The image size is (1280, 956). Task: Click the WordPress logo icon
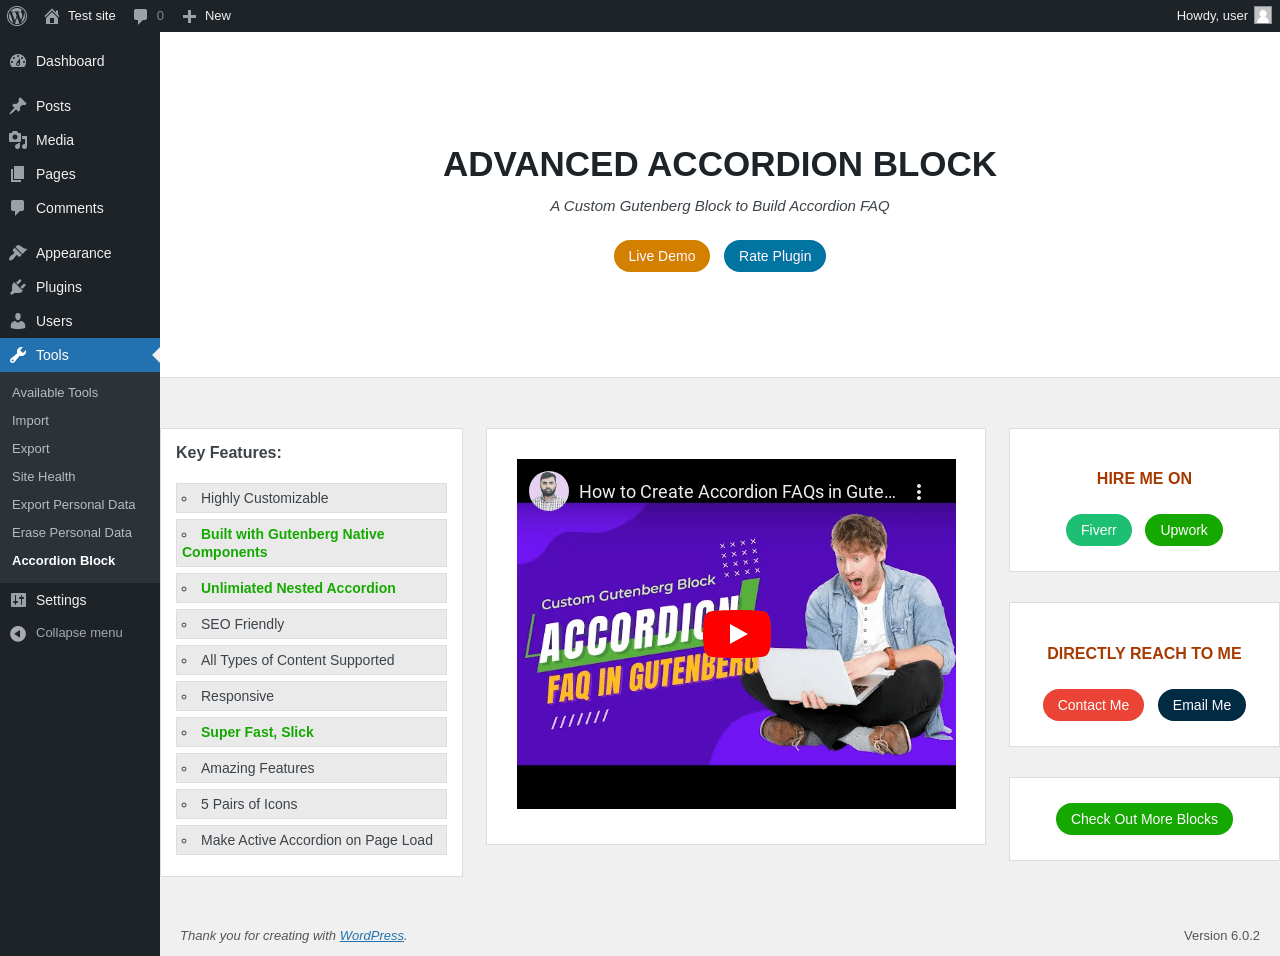17,16
